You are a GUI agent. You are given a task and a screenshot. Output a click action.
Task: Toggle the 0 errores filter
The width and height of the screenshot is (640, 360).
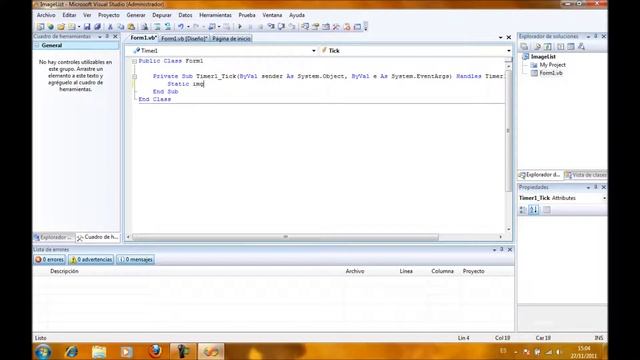(49, 260)
